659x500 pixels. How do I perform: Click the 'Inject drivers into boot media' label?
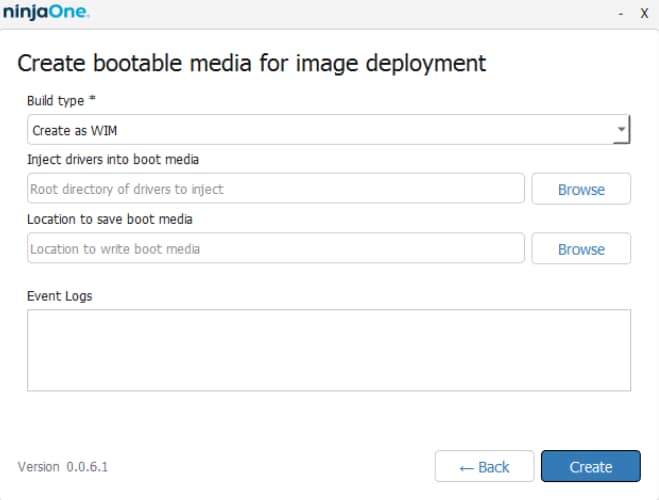click(113, 160)
